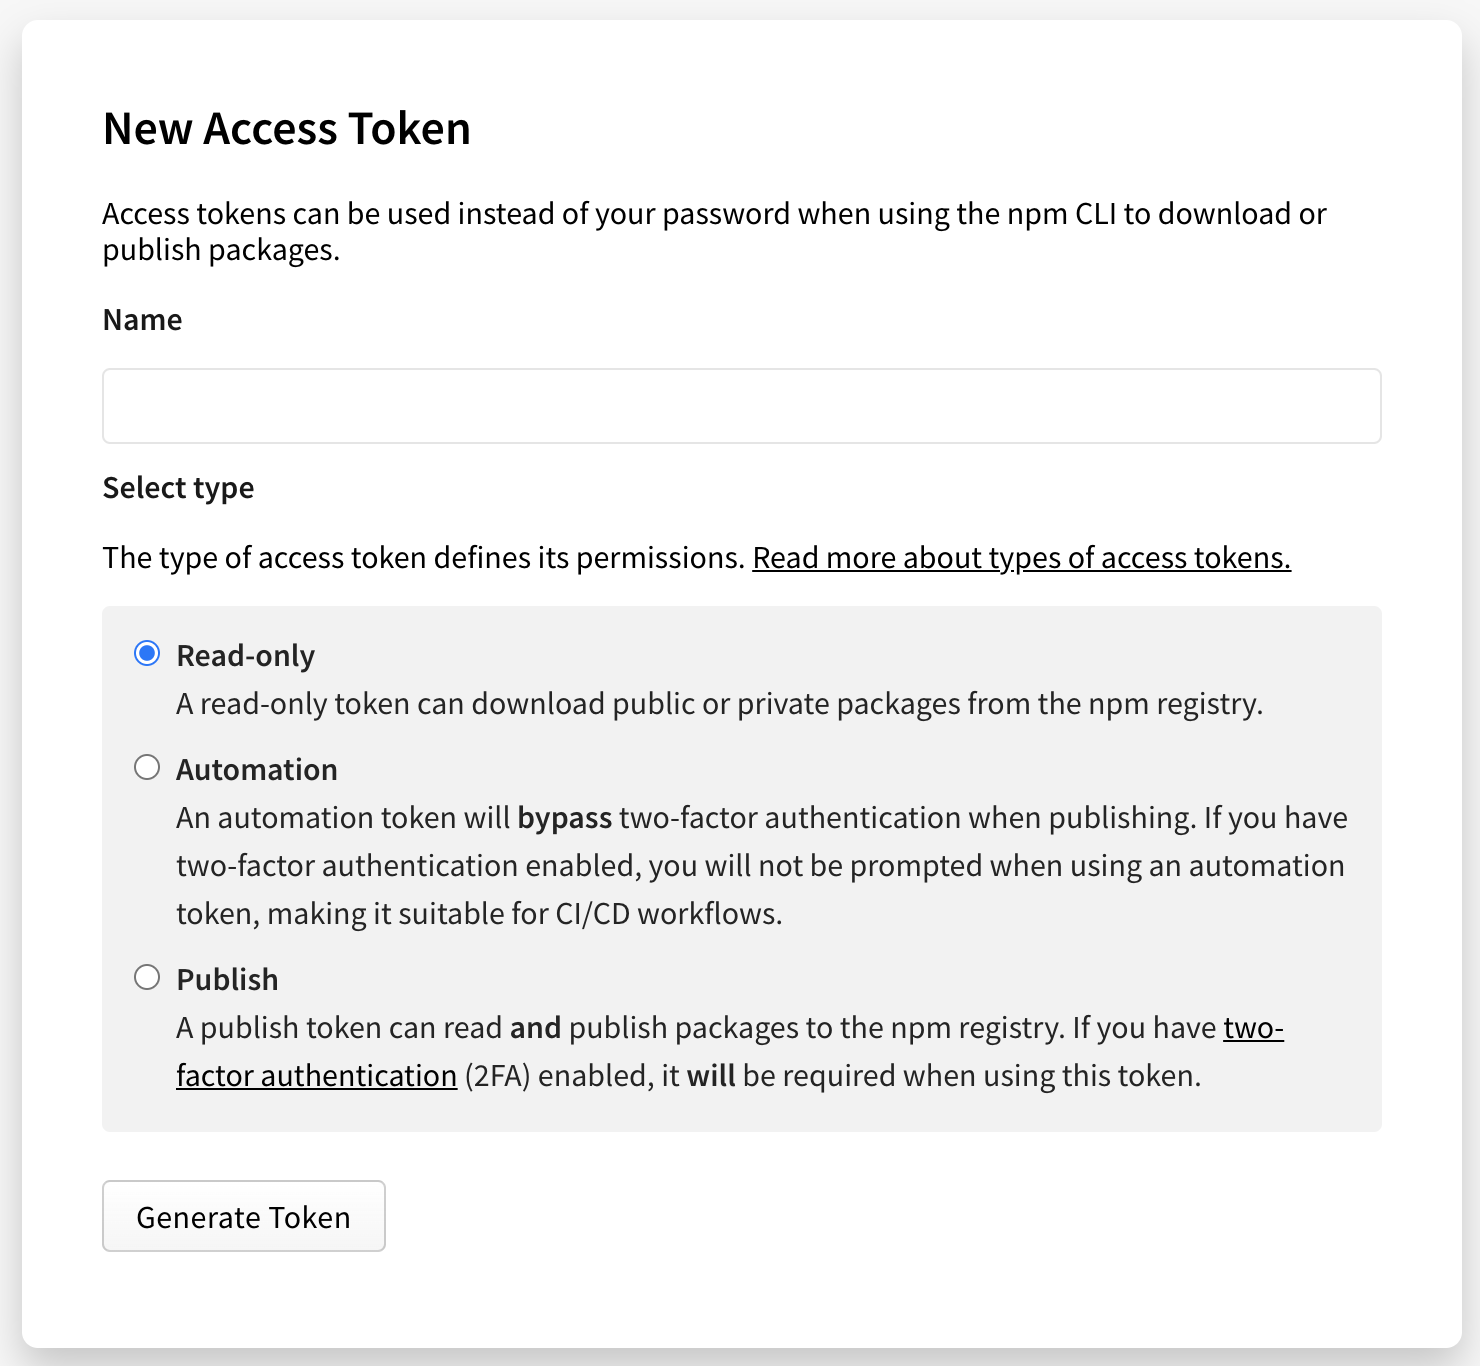The image size is (1480, 1366).
Task: Open 'Read more about types of access tokens' link
Action: pyautogui.click(x=1021, y=558)
